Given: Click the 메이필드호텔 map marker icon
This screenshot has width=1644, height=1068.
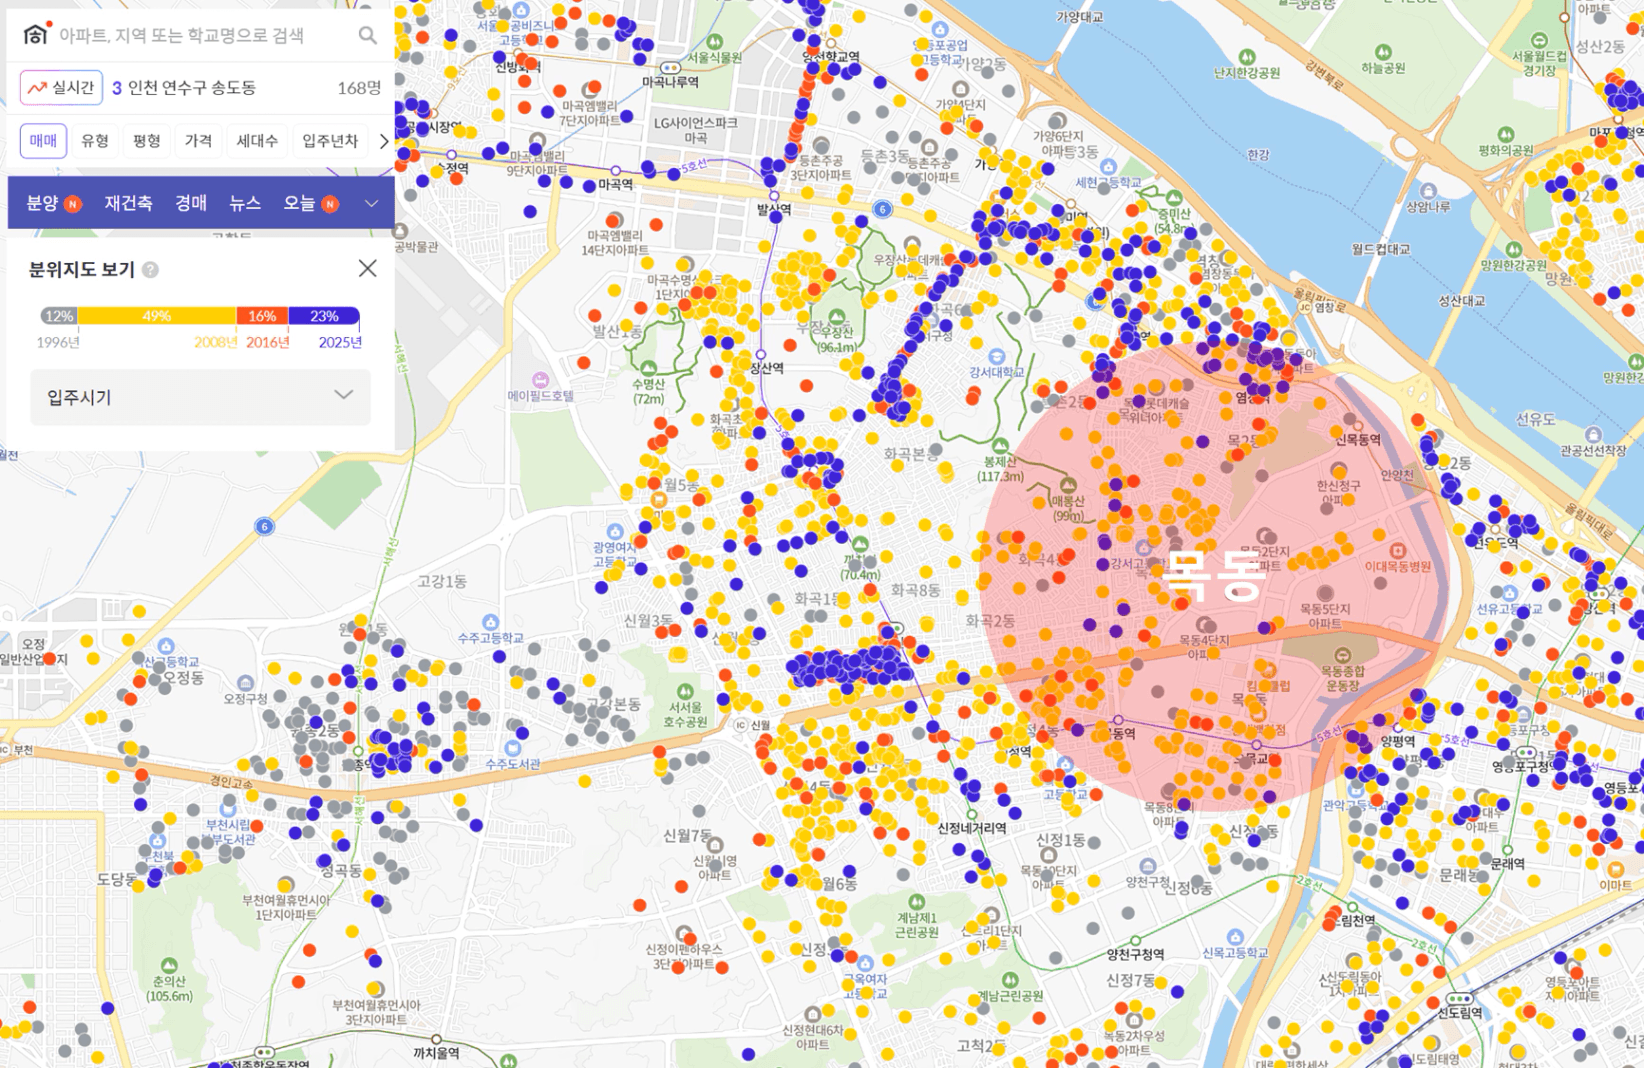Looking at the screenshot, I should [541, 380].
